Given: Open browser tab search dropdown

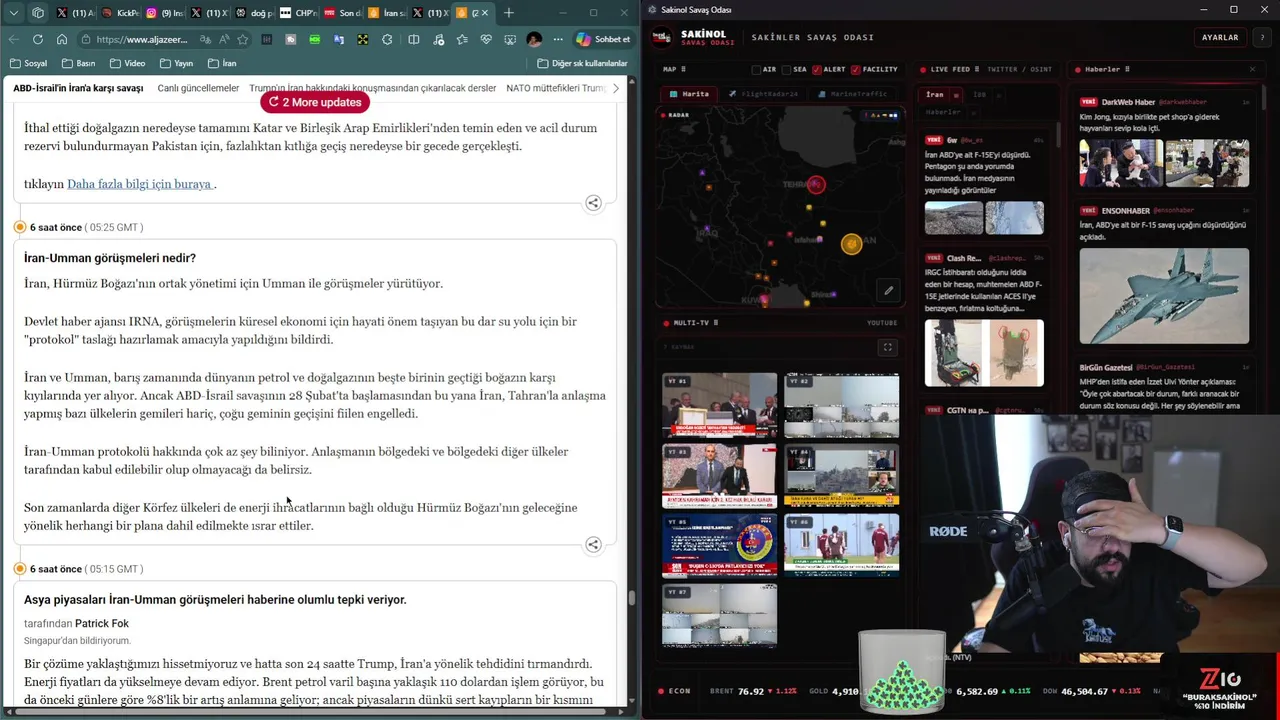Looking at the screenshot, I should tap(13, 13).
